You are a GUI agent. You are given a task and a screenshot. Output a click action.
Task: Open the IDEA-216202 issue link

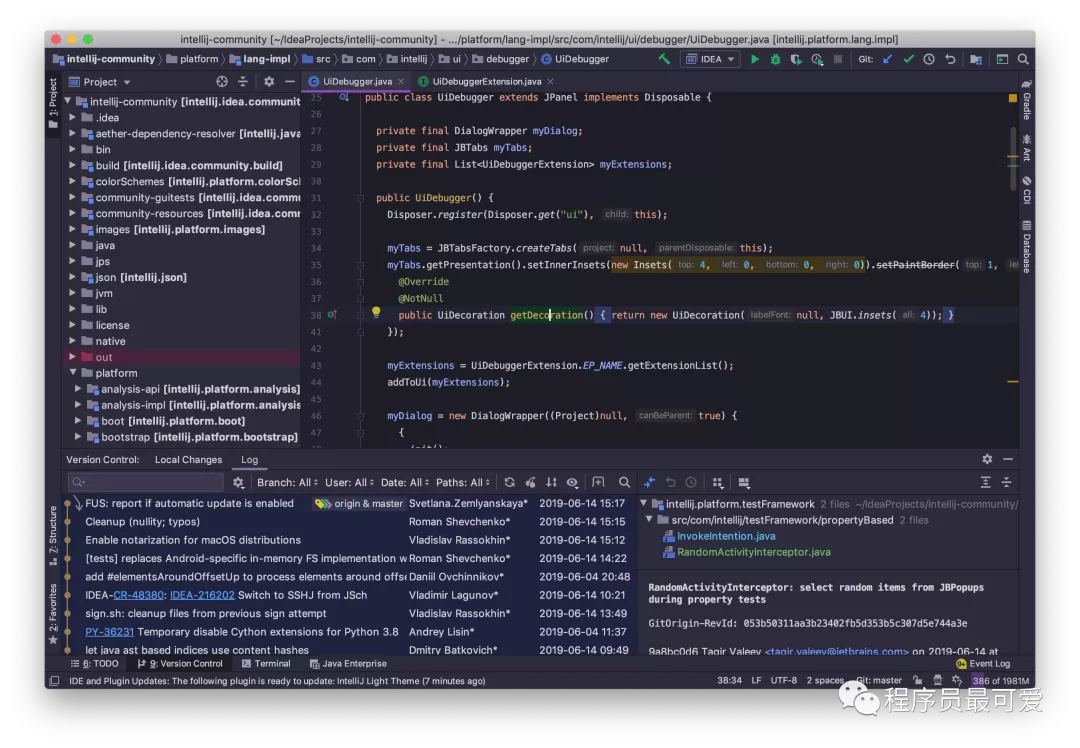[x=202, y=595]
